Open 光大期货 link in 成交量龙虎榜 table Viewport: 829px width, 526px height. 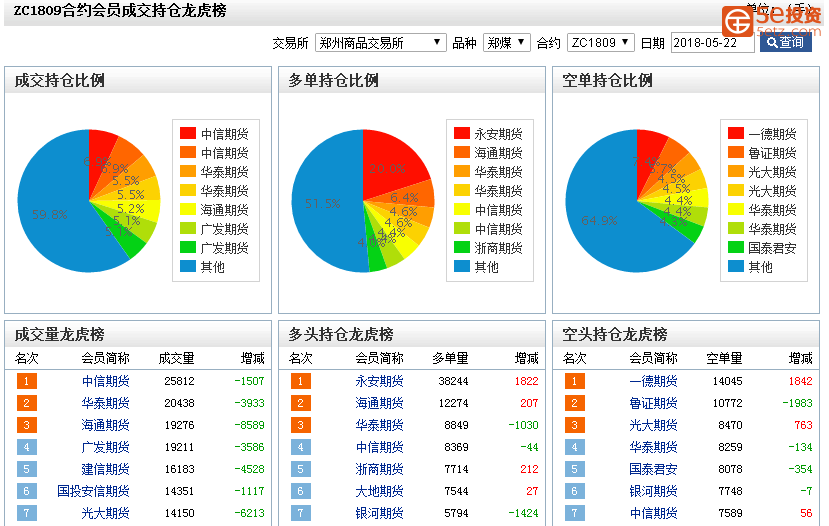[x=106, y=513]
